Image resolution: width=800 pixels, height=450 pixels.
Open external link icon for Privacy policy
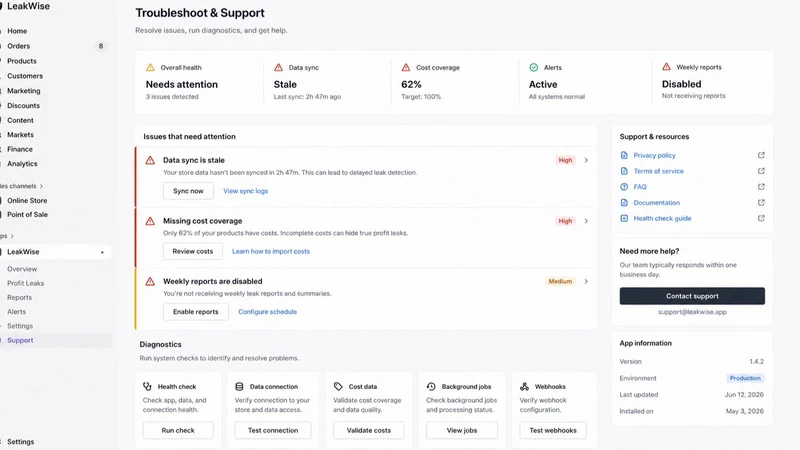pos(761,155)
